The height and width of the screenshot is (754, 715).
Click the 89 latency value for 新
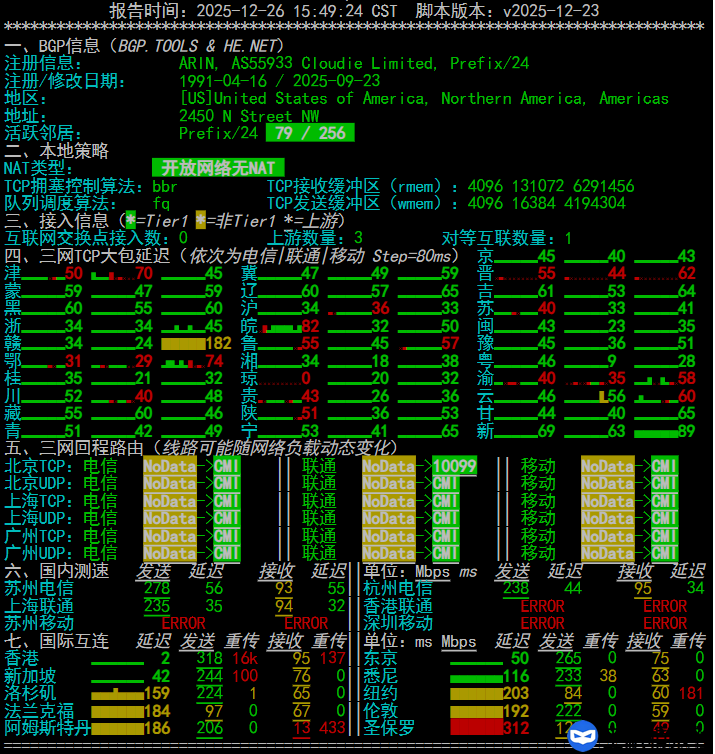687,431
